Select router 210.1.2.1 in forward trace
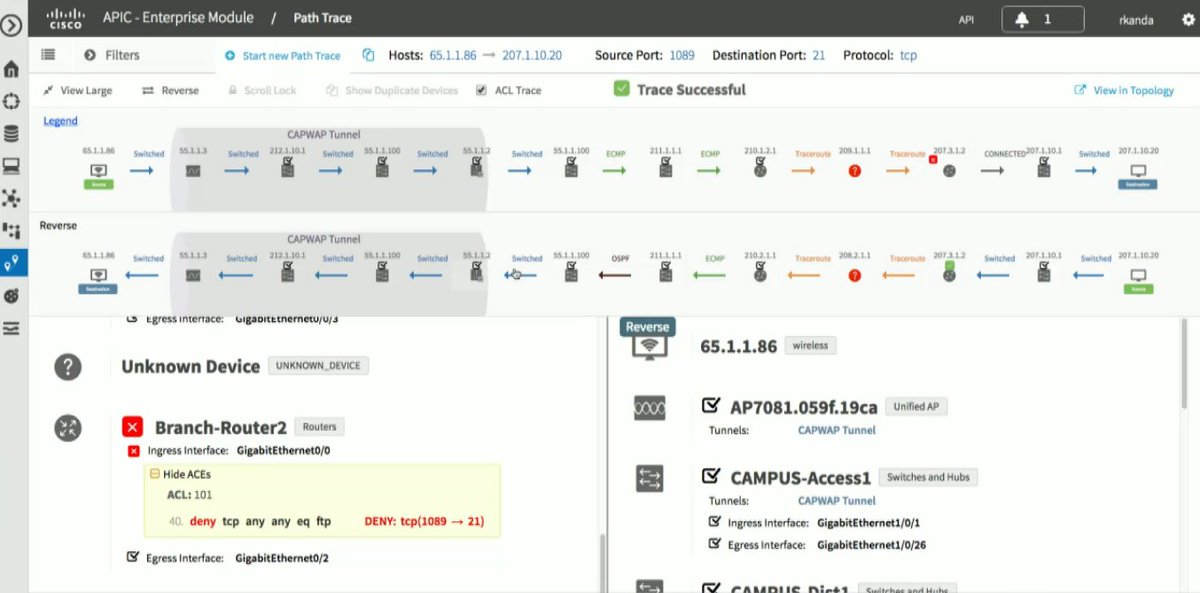Screen dimensions: 1200x593 pos(760,170)
